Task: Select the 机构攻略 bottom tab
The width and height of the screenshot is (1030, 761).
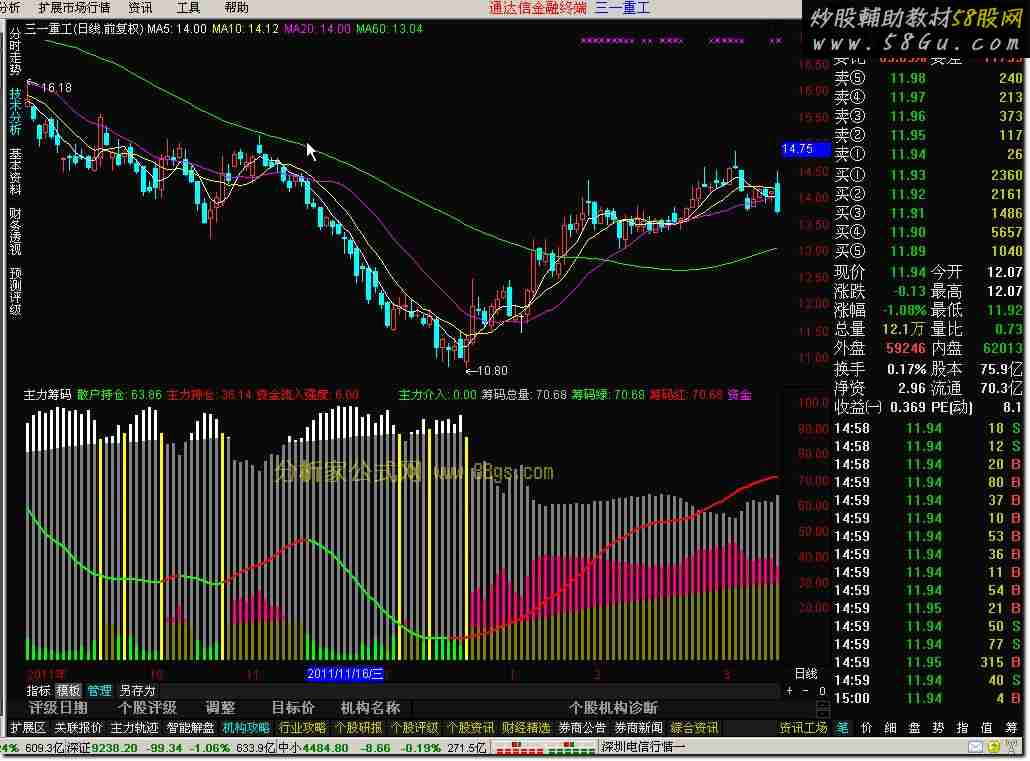Action: 246,728
